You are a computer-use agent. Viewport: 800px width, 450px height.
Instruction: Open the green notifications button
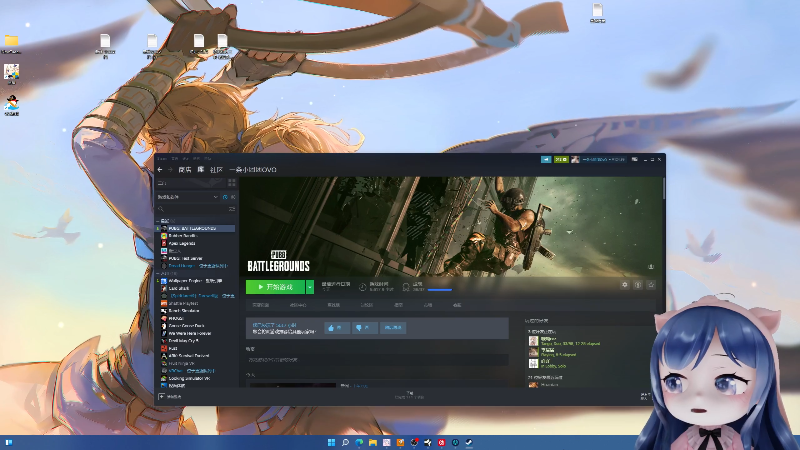coord(561,160)
